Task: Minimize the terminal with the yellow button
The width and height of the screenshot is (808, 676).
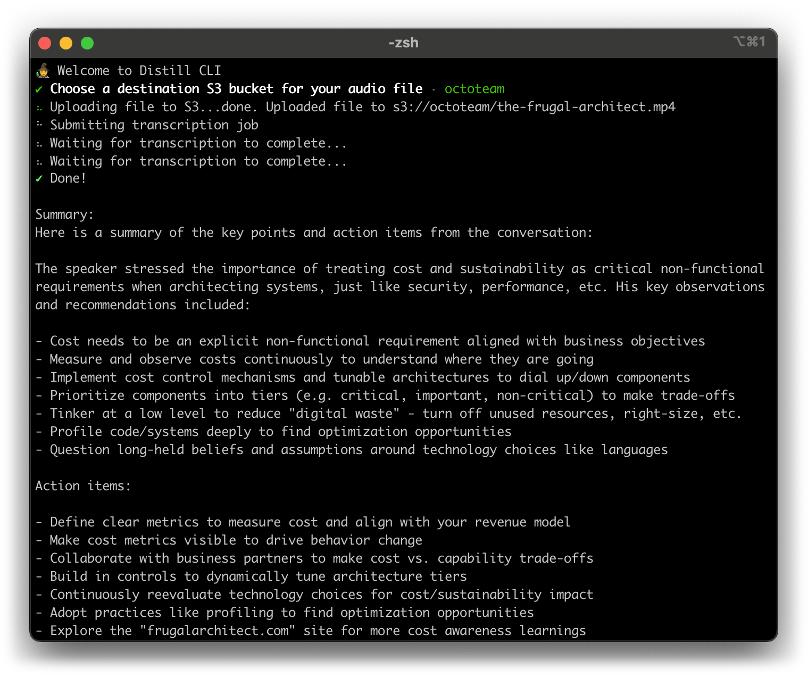Action: click(x=66, y=43)
